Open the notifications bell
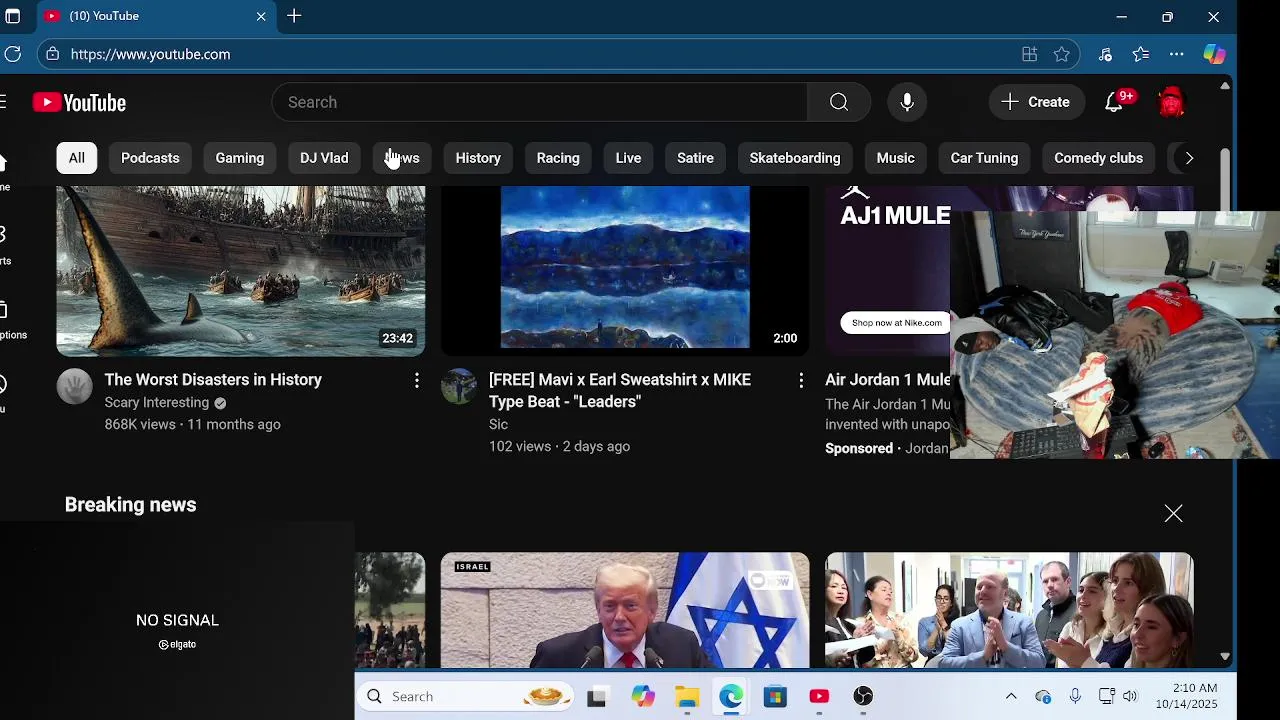The image size is (1280, 720). (x=1114, y=102)
